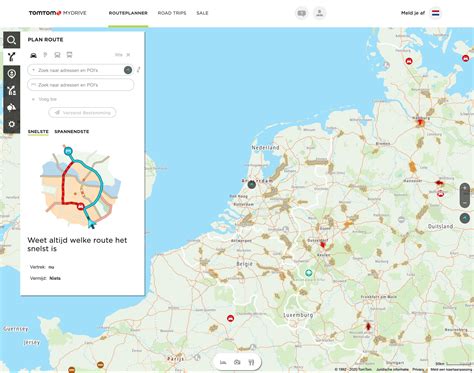
Task: Click the red incident marker east of Hannover
Action: 439,183
